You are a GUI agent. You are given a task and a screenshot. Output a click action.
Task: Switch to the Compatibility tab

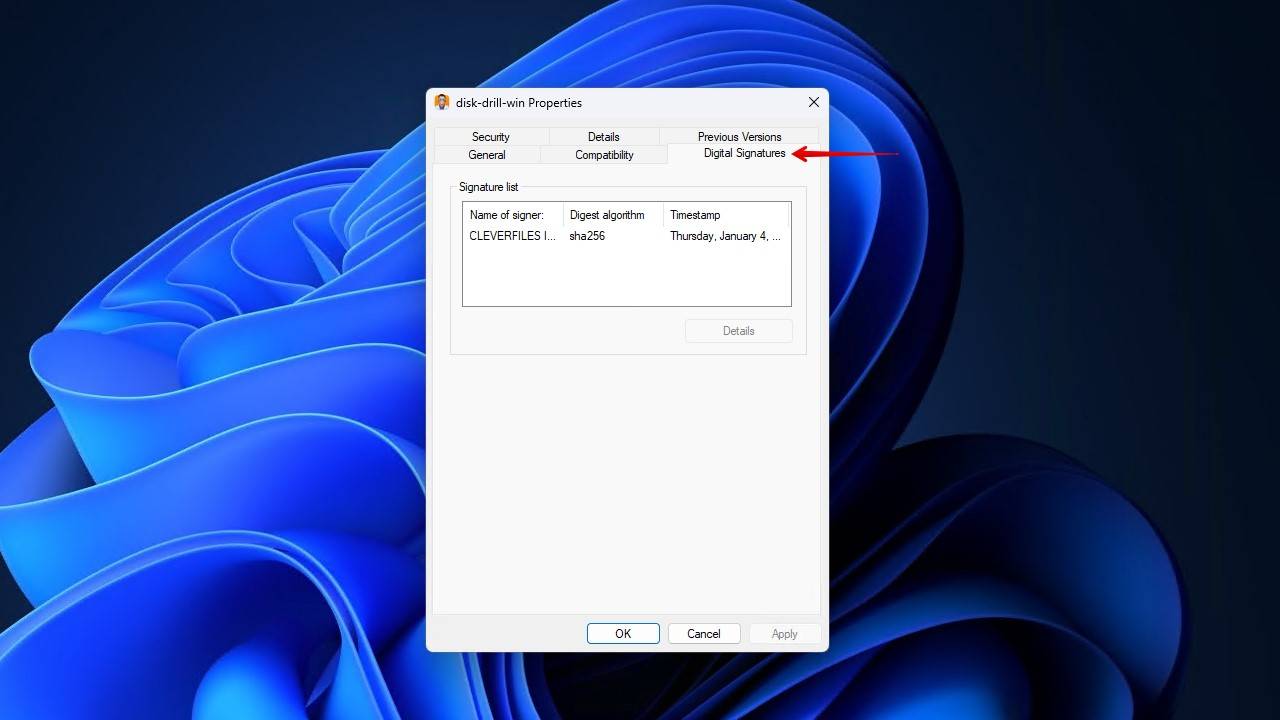point(604,155)
